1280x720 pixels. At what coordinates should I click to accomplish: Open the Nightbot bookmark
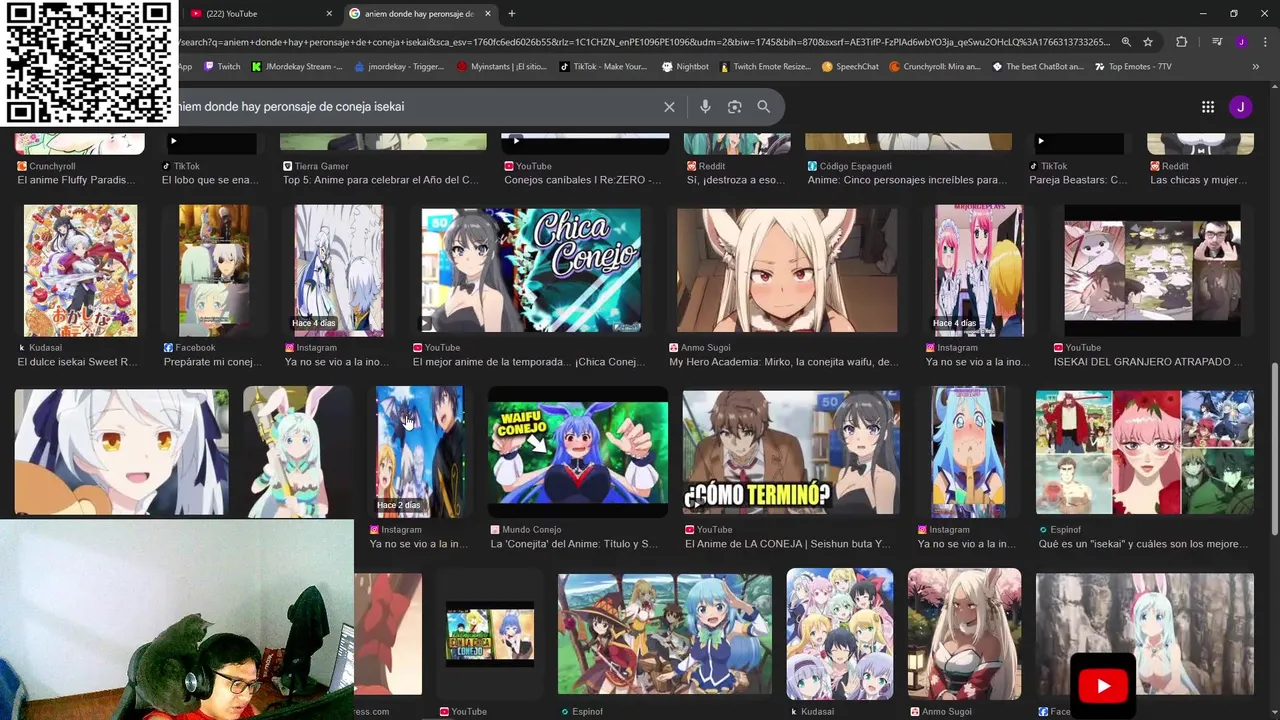[x=685, y=67]
